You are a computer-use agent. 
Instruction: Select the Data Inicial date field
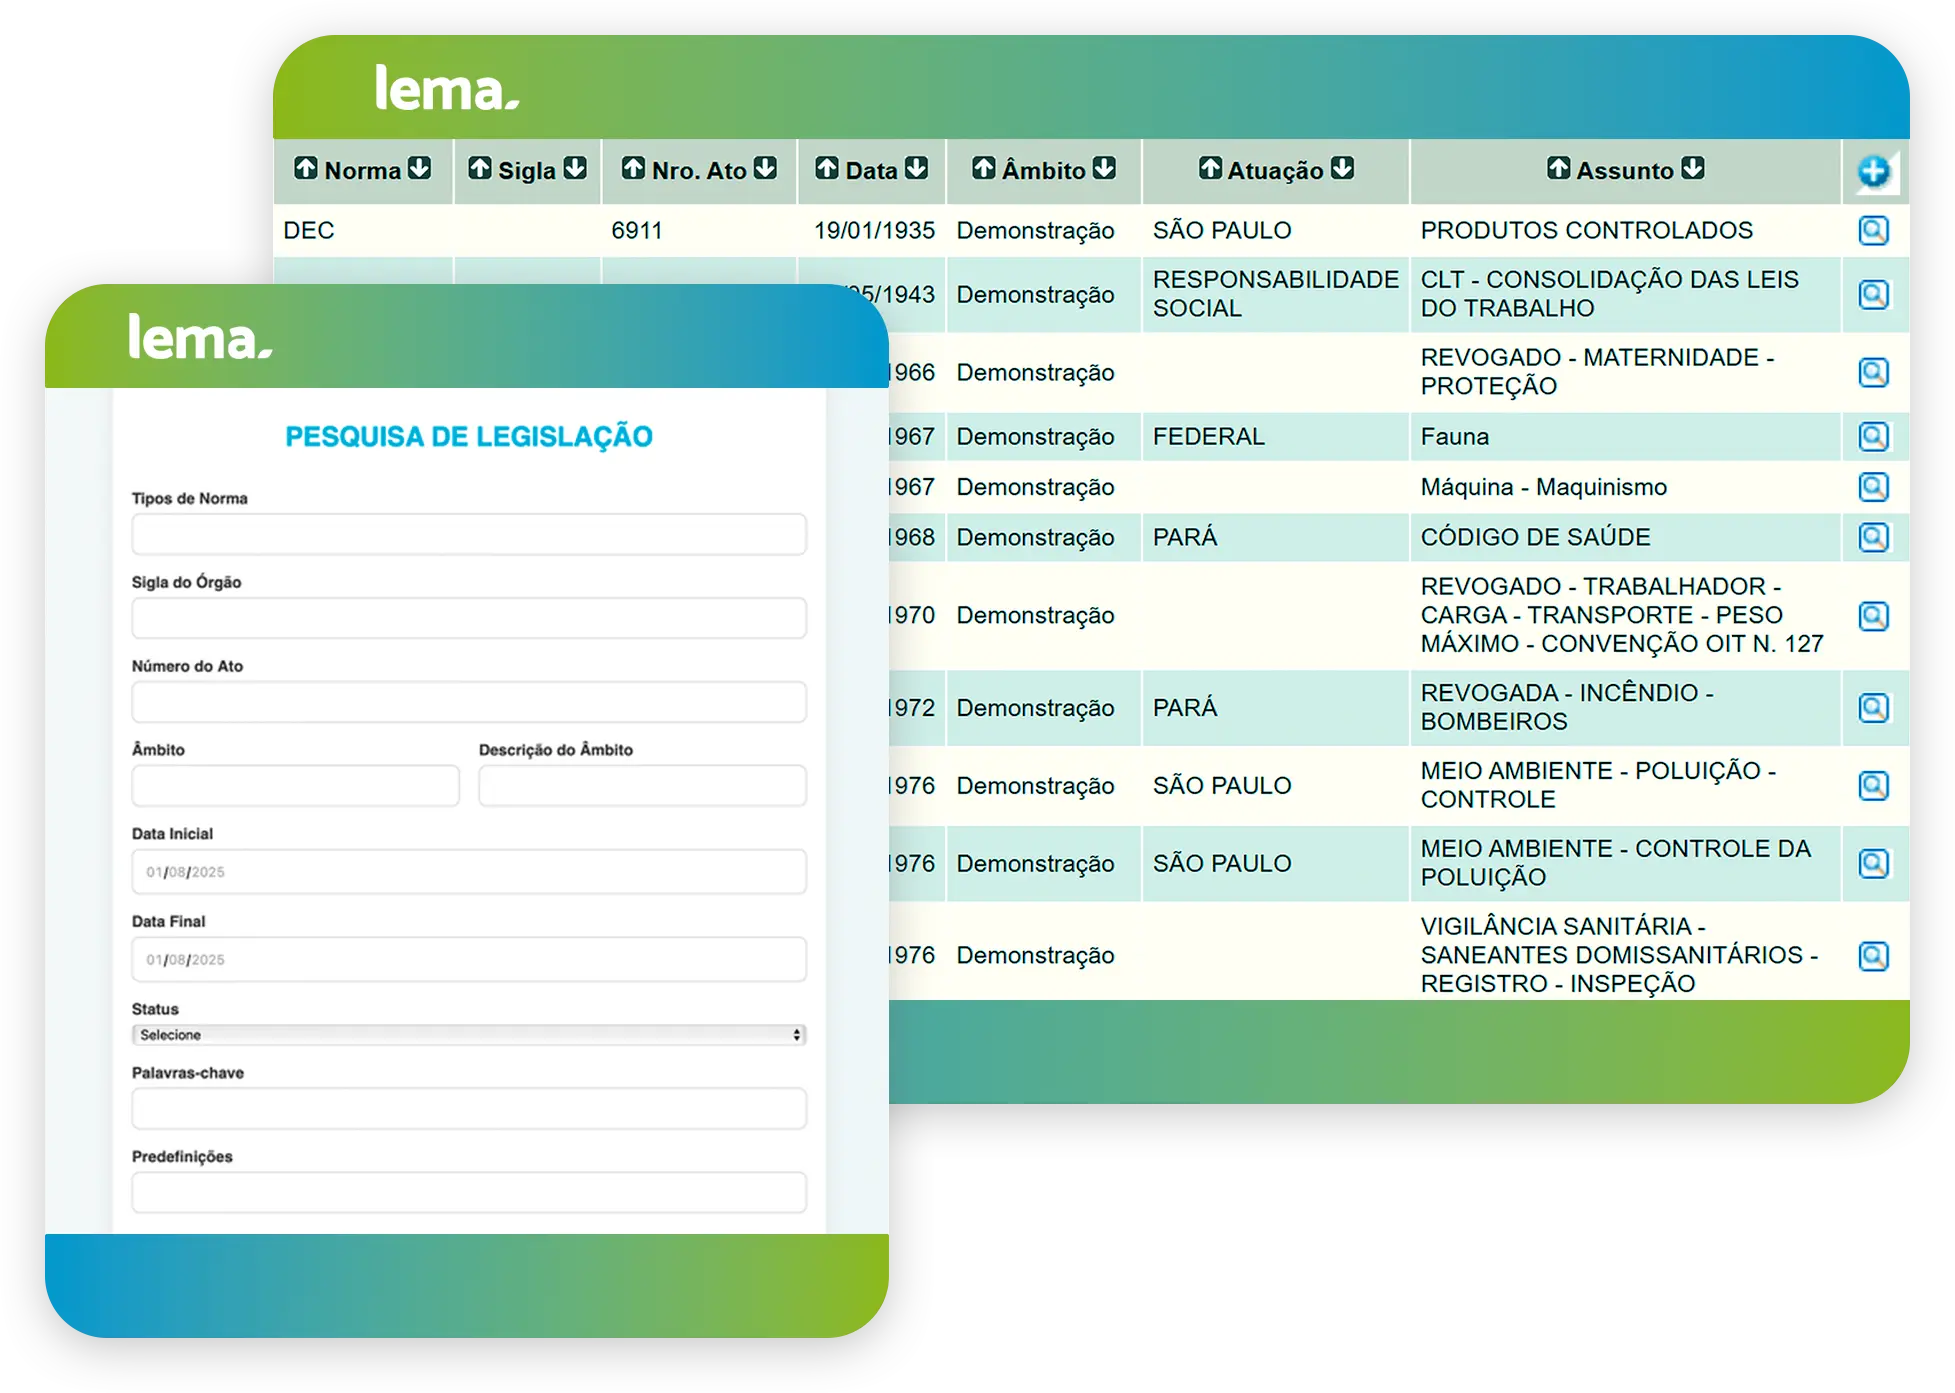coord(468,872)
